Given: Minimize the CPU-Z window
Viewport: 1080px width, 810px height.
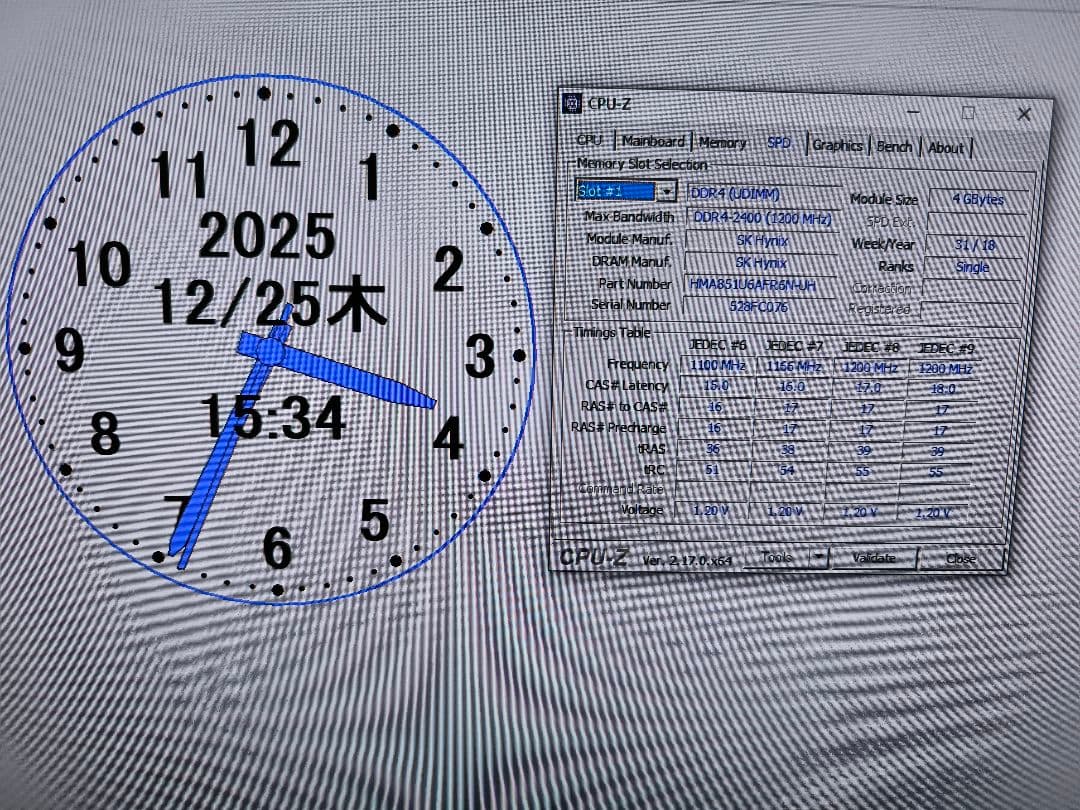Looking at the screenshot, I should (912, 112).
